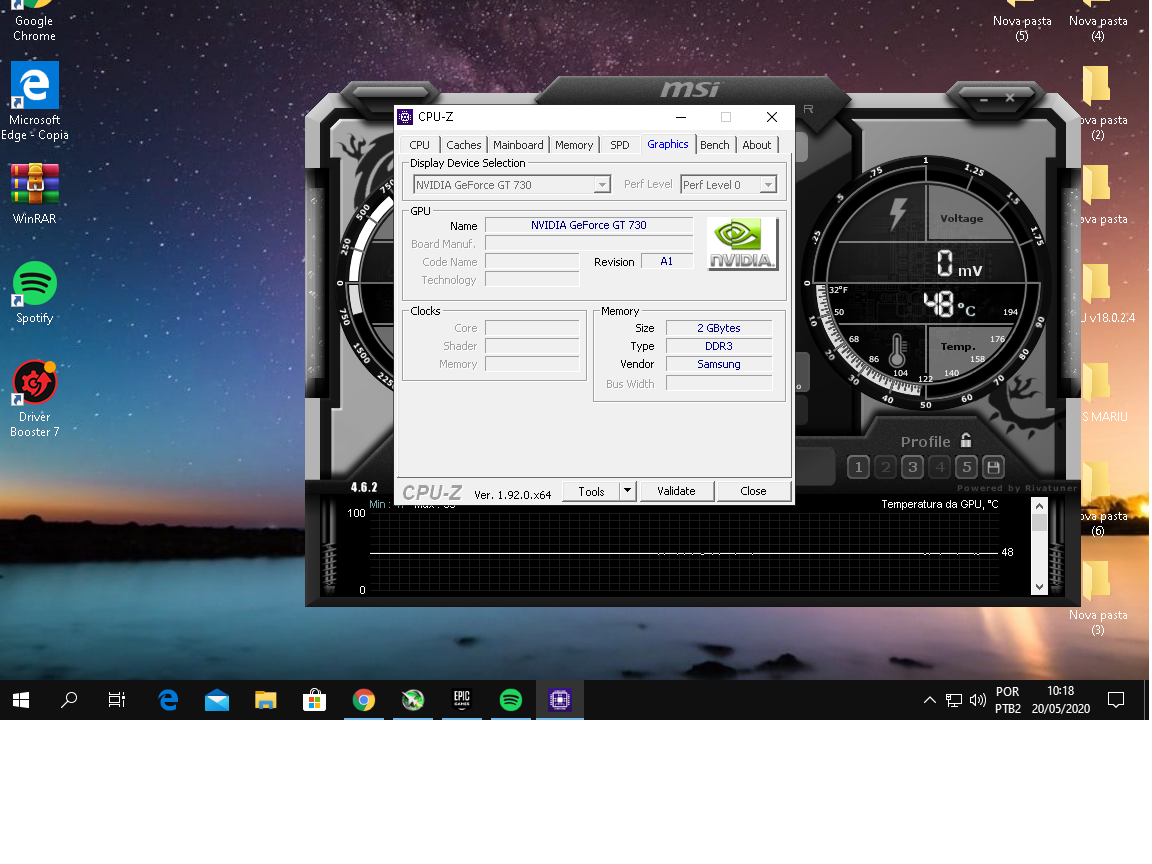
Task: Switch to Chrome on taskbar
Action: pyautogui.click(x=364, y=700)
